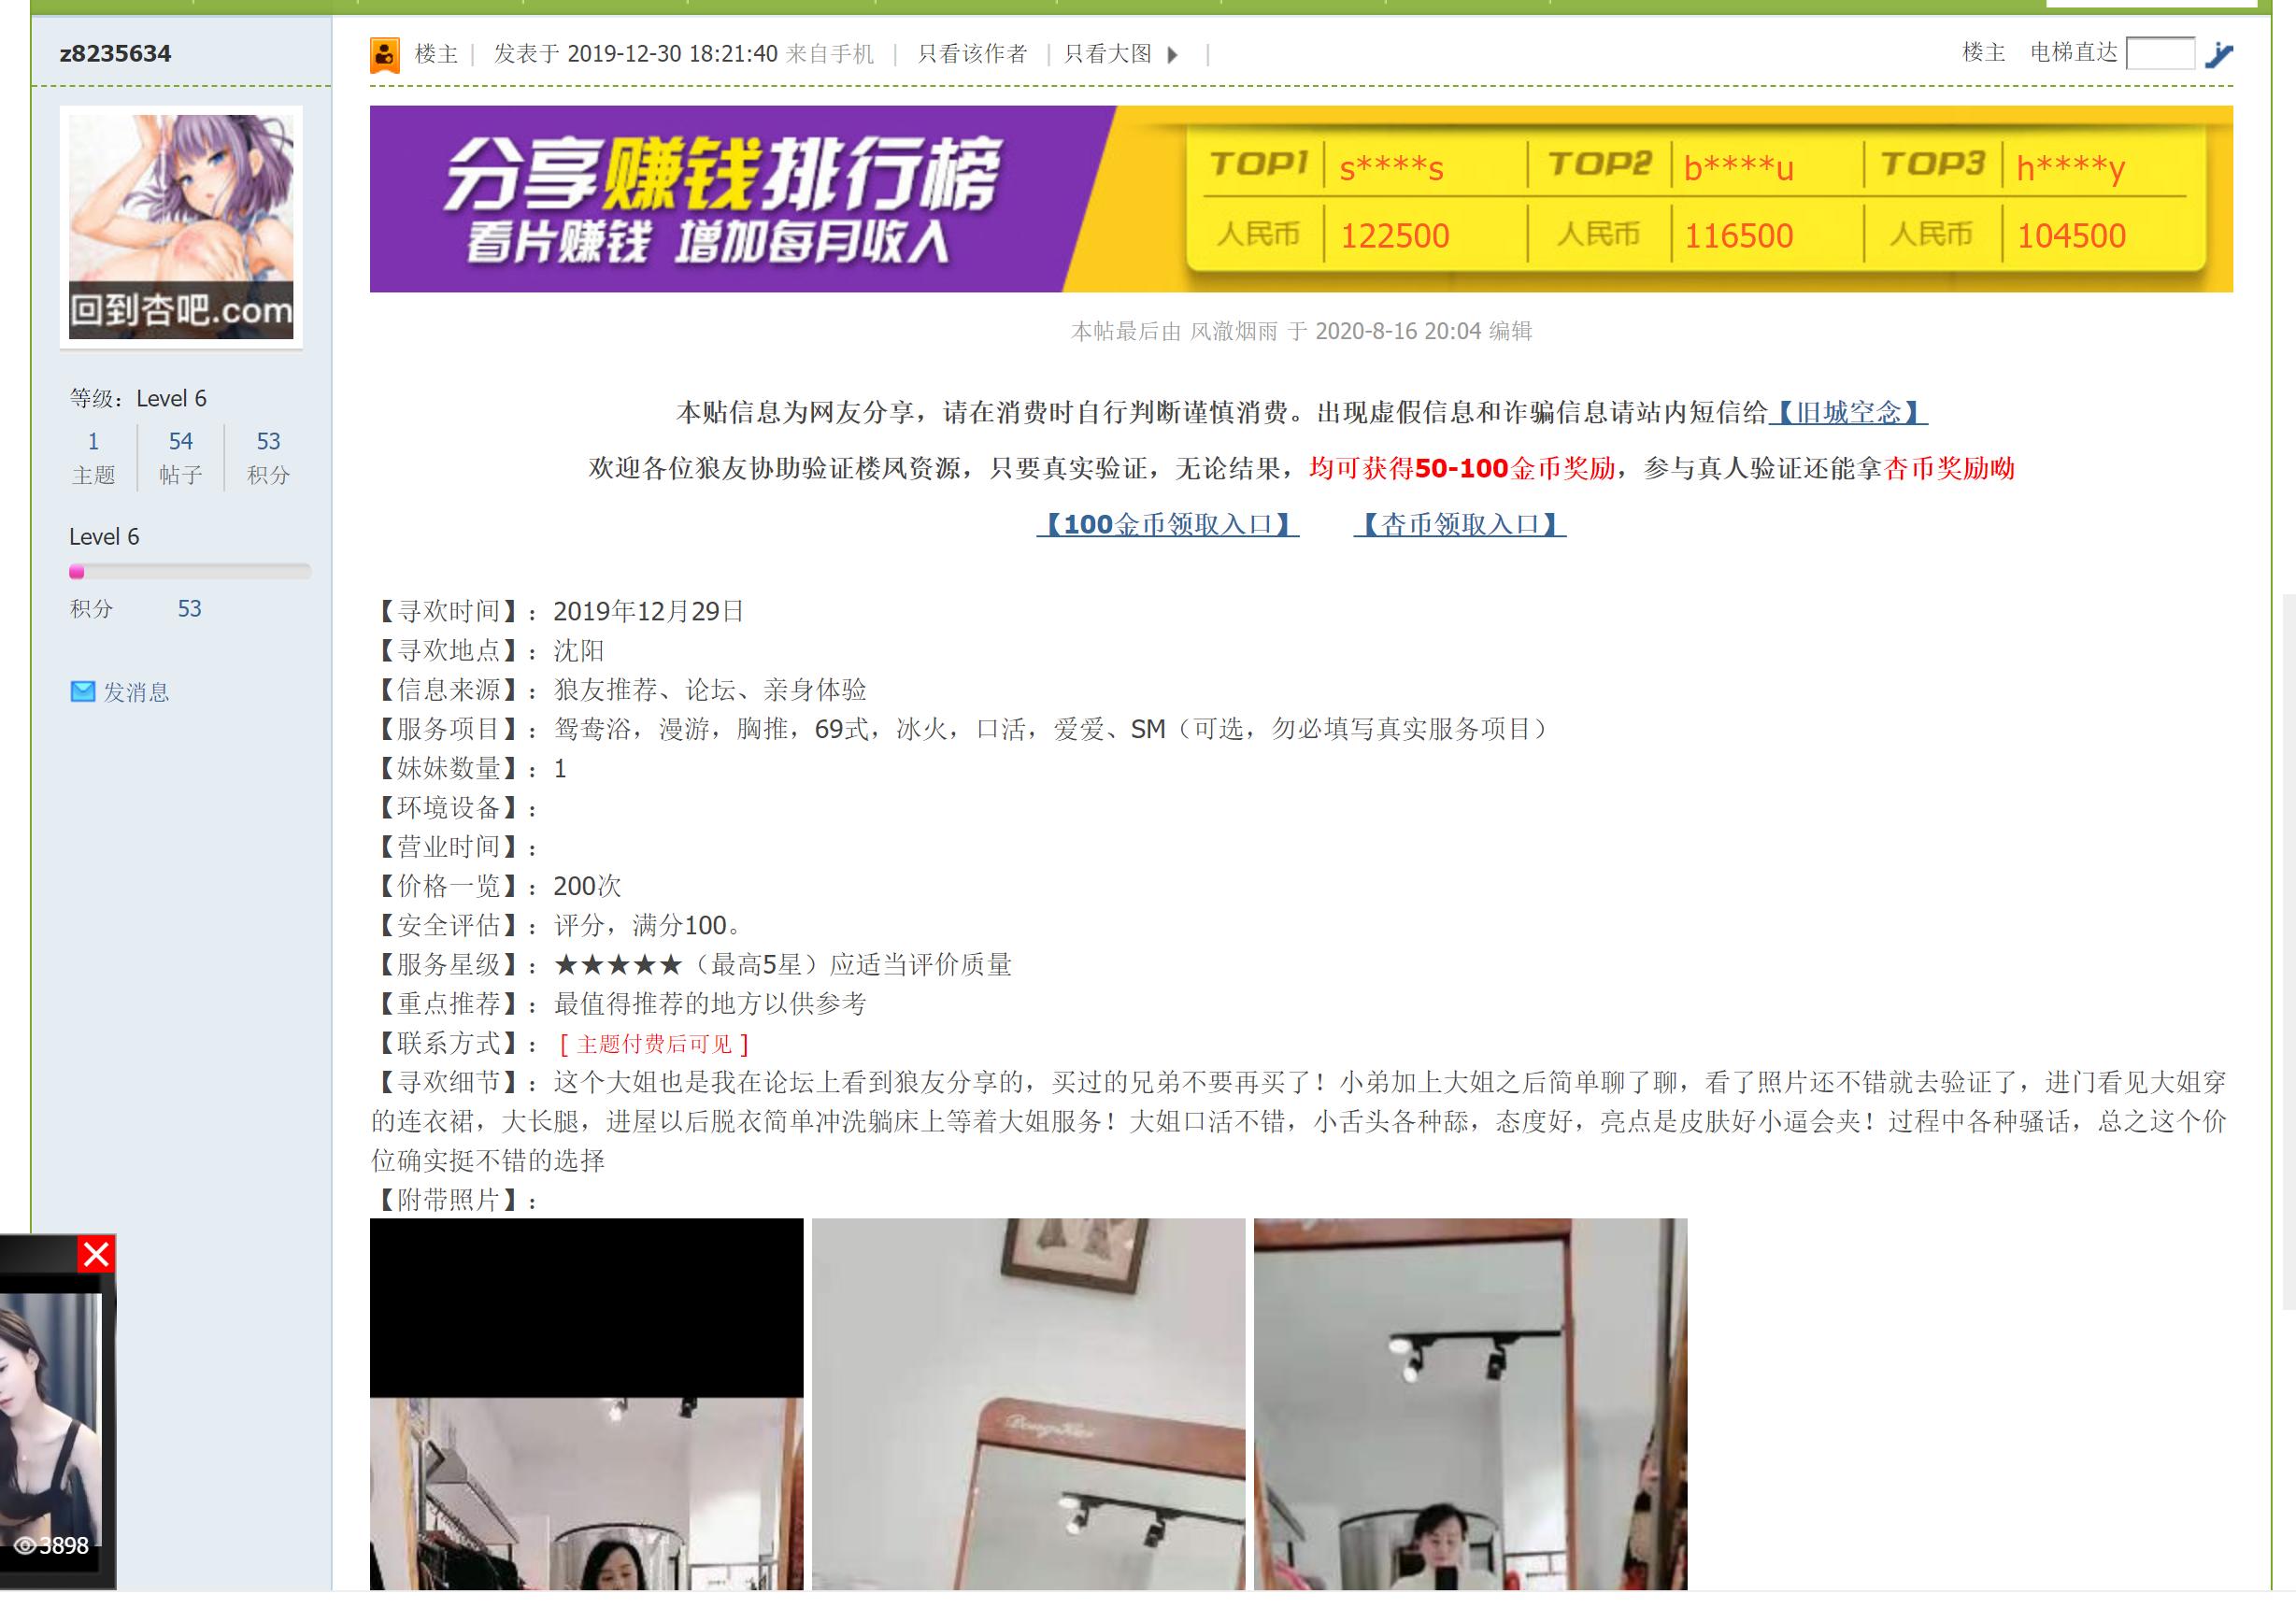
Task: Click the orange 楼主 author badge icon
Action: tap(387, 53)
